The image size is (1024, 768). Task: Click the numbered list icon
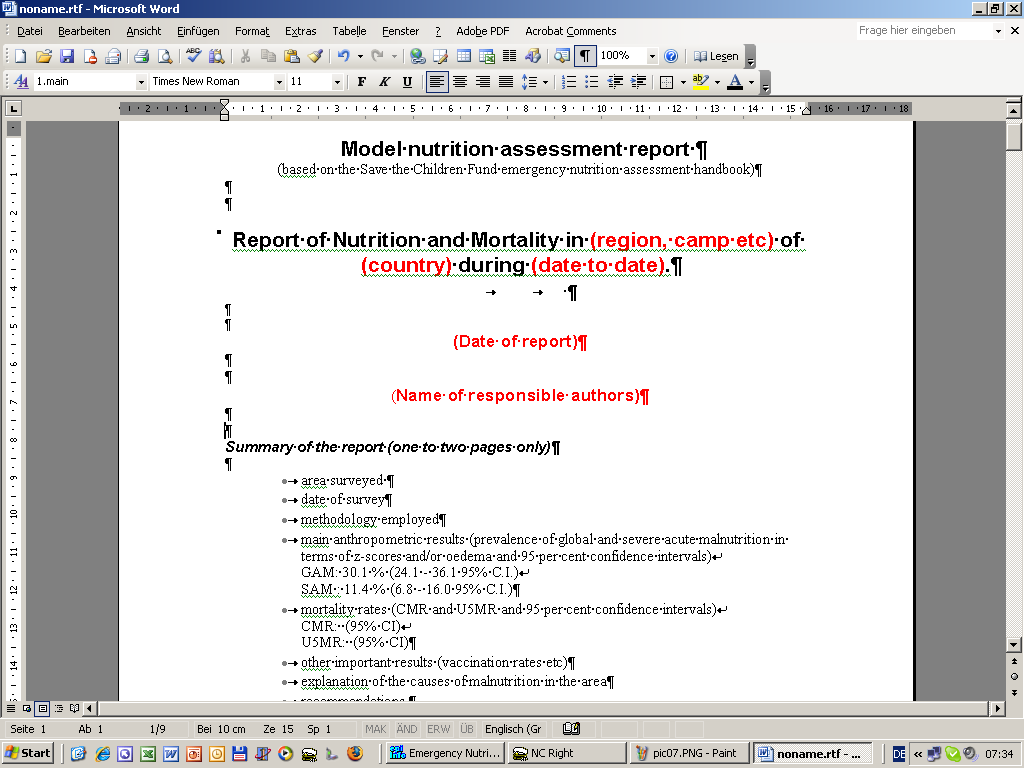[569, 82]
